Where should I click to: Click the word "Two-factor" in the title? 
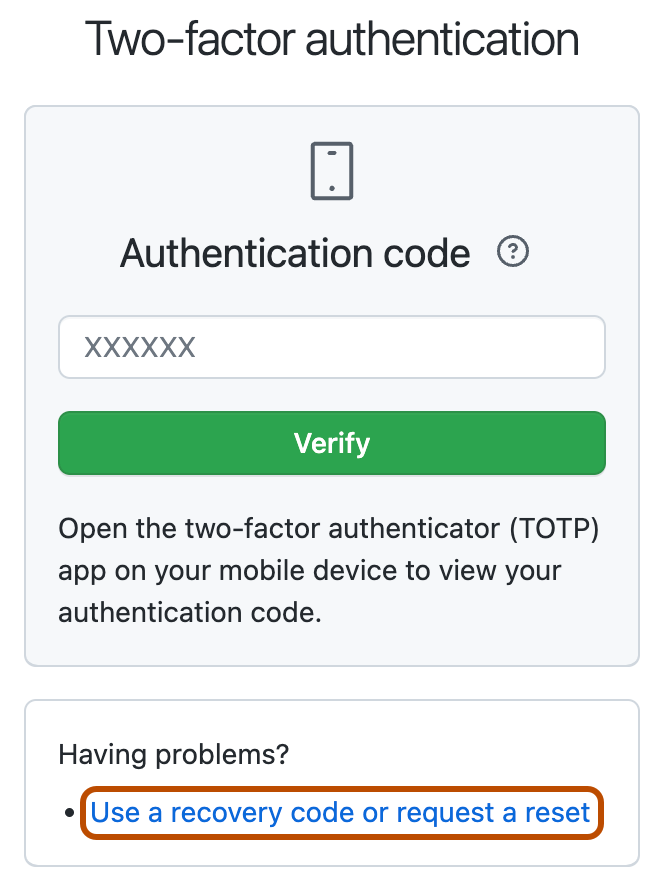190,41
